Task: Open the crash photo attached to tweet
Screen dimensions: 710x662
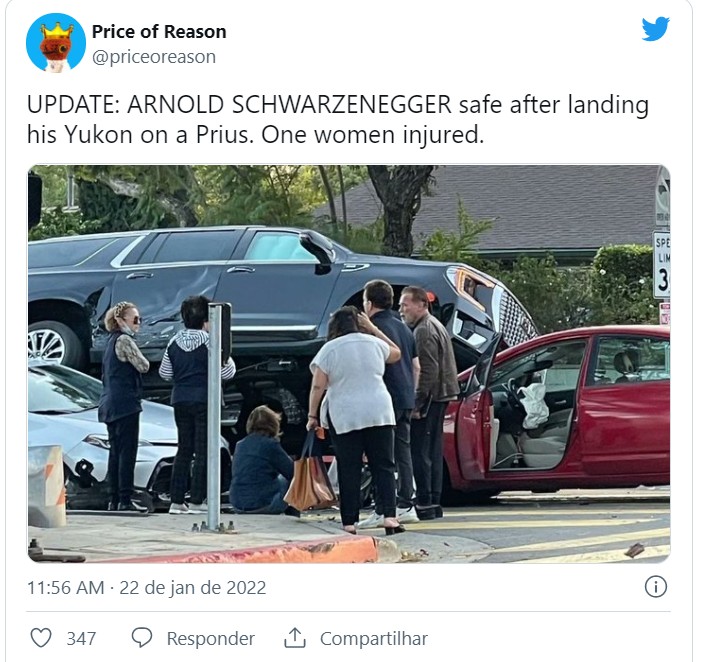Action: coord(349,364)
